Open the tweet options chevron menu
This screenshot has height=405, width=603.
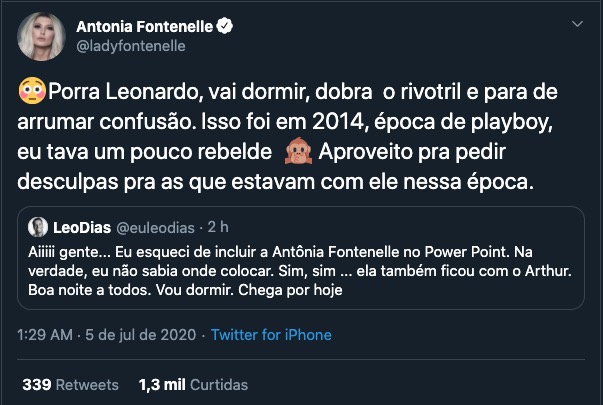point(577,24)
